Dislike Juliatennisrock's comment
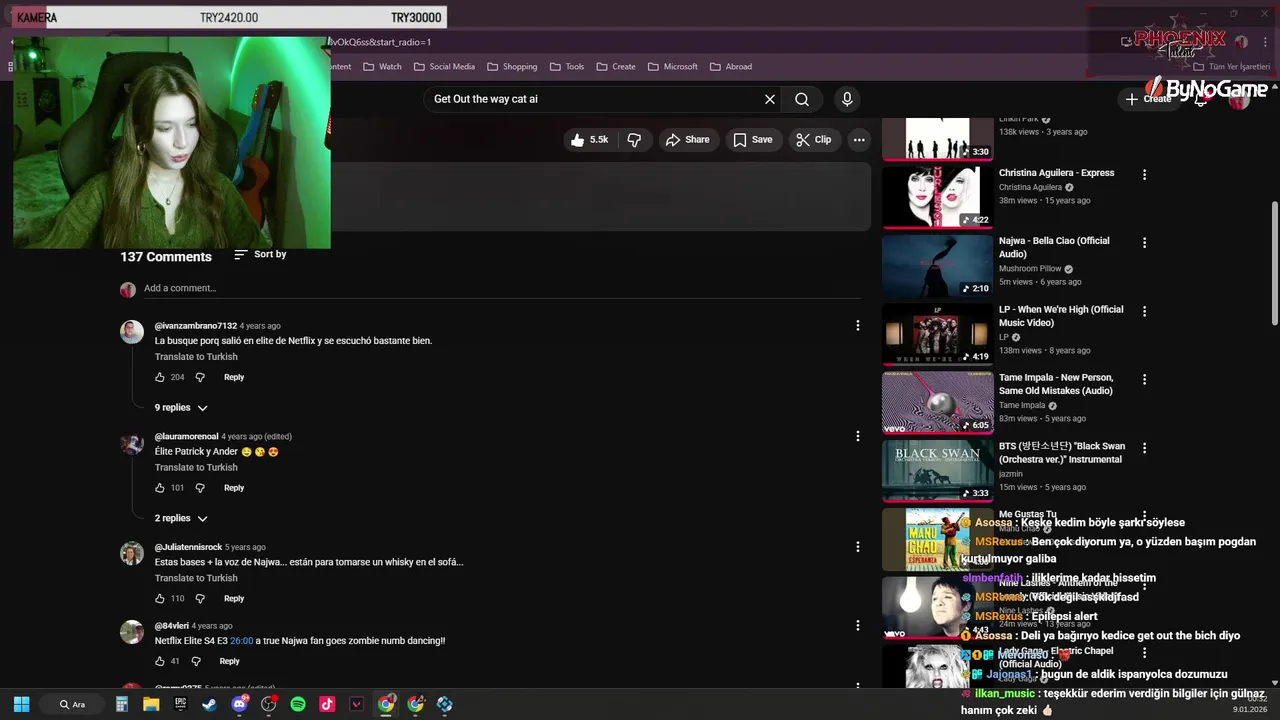The image size is (1280, 720). 200,598
